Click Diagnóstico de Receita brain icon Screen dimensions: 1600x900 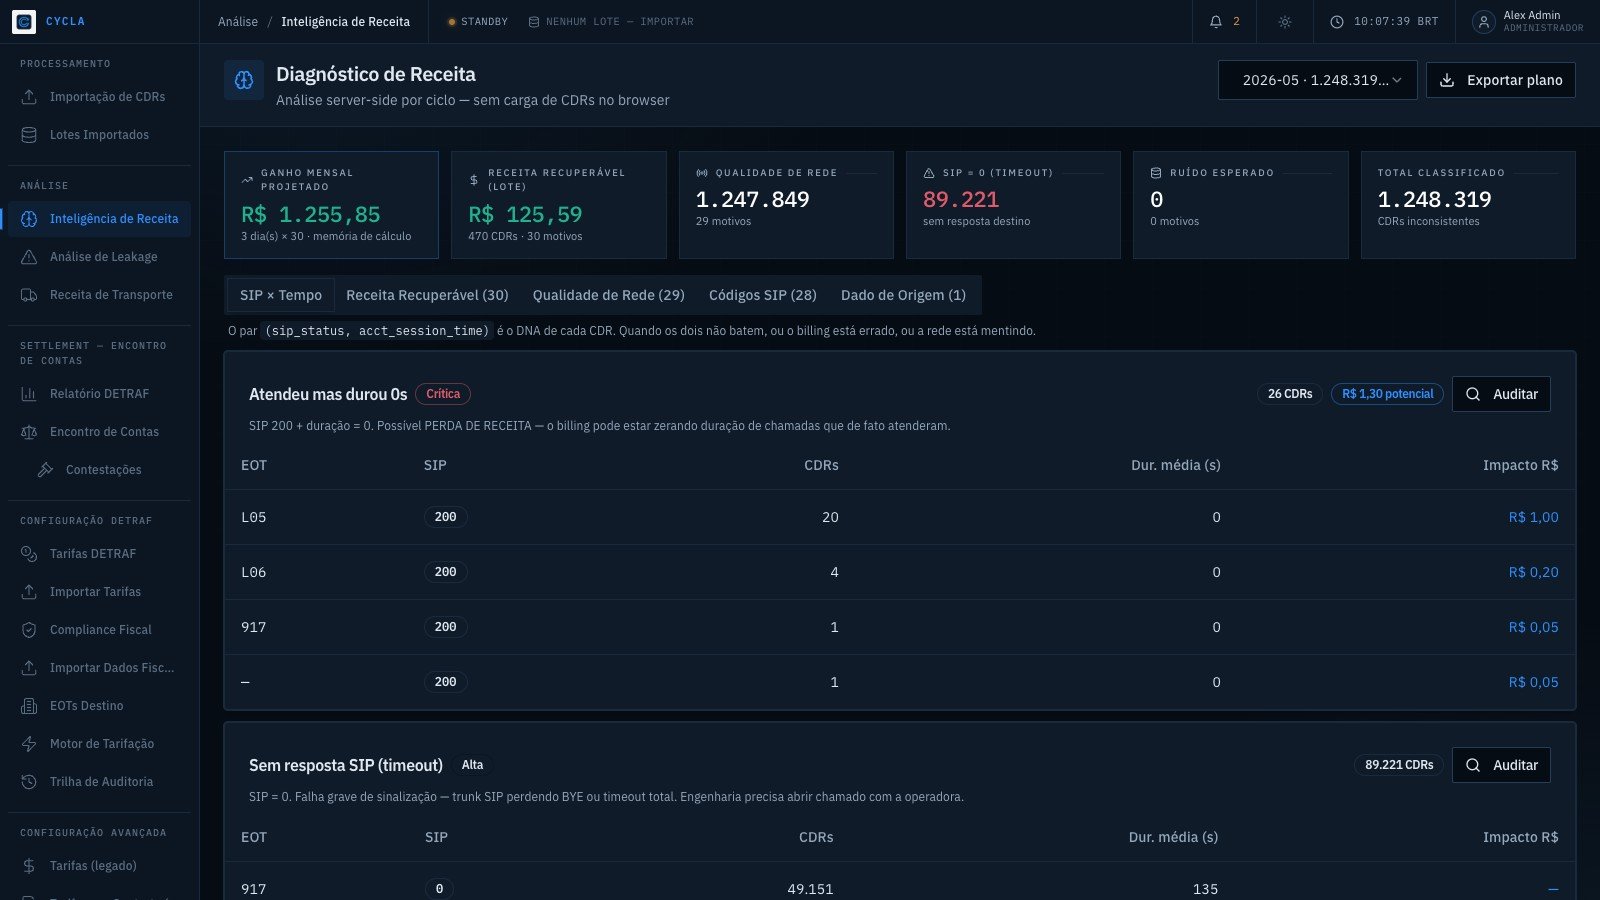(244, 80)
